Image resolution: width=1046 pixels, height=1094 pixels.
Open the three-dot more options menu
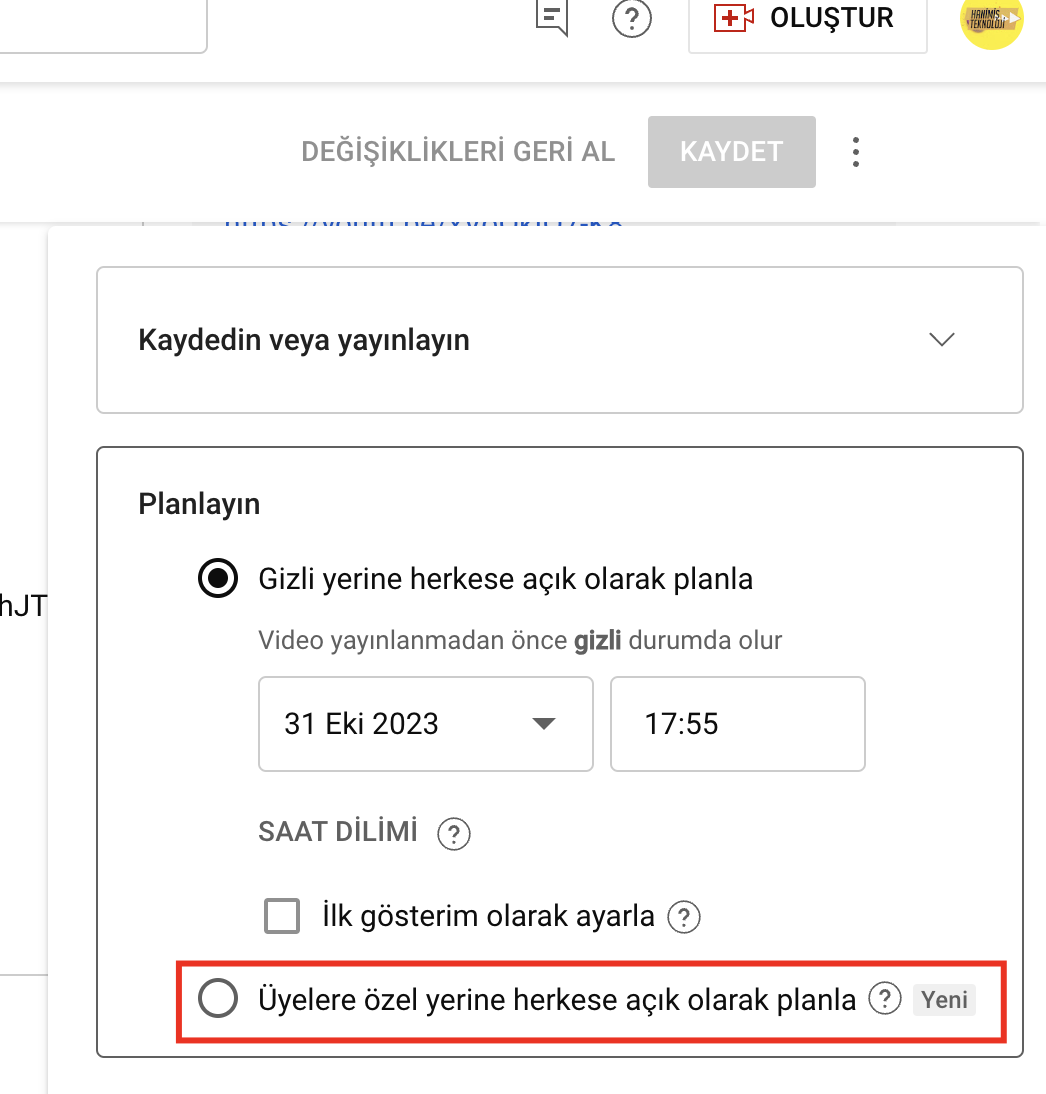click(856, 152)
